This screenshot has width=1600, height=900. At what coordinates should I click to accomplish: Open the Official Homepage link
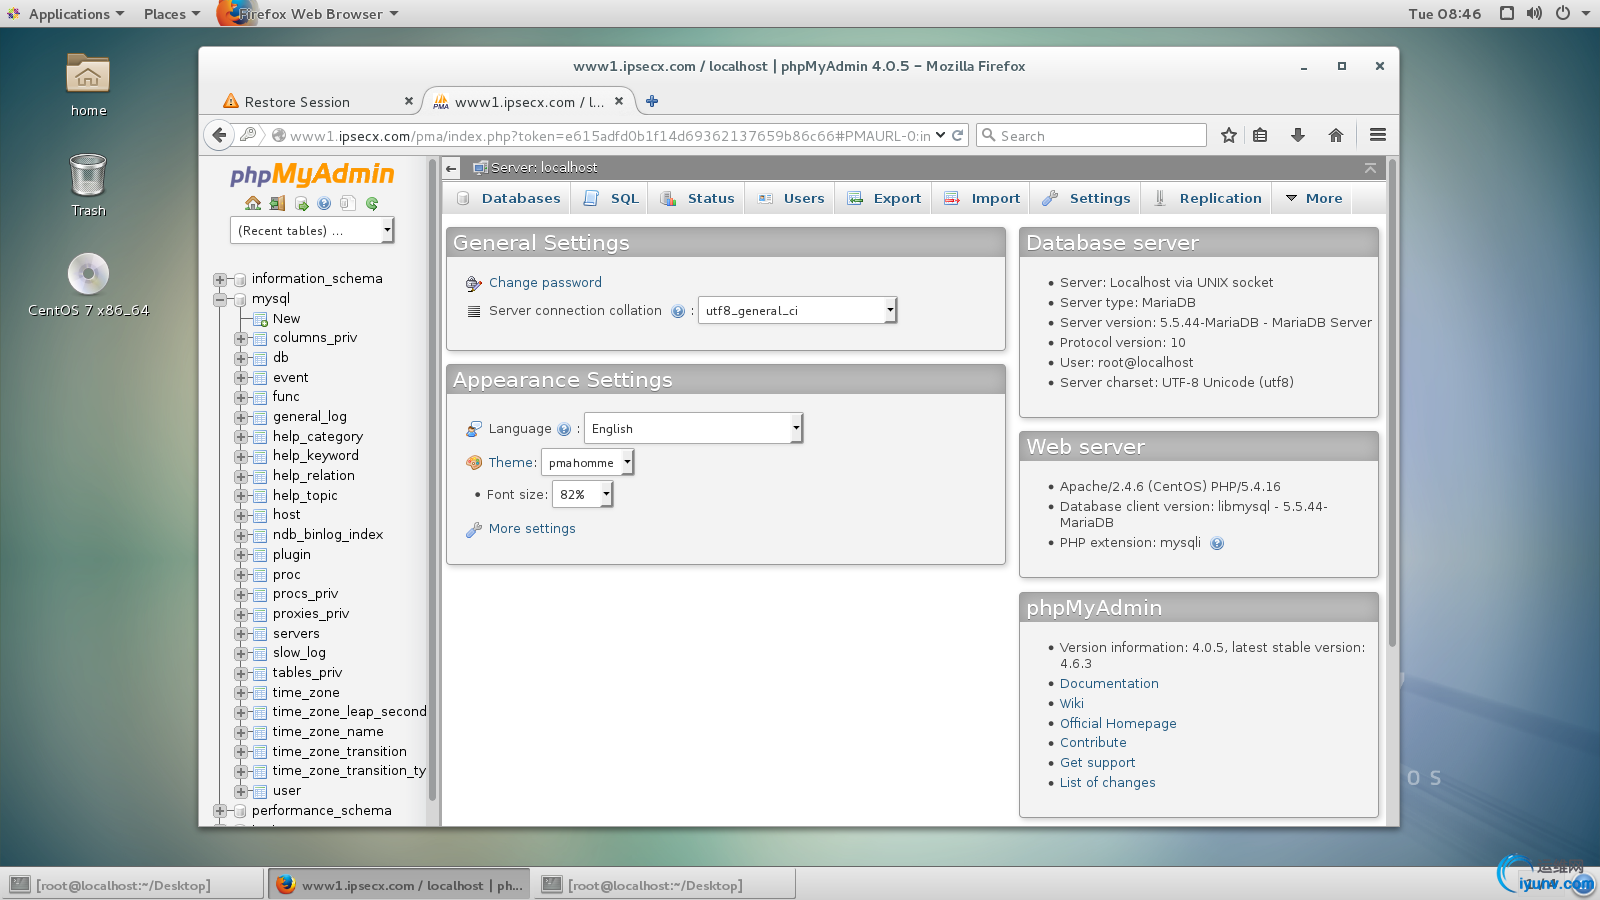[x=1117, y=723]
